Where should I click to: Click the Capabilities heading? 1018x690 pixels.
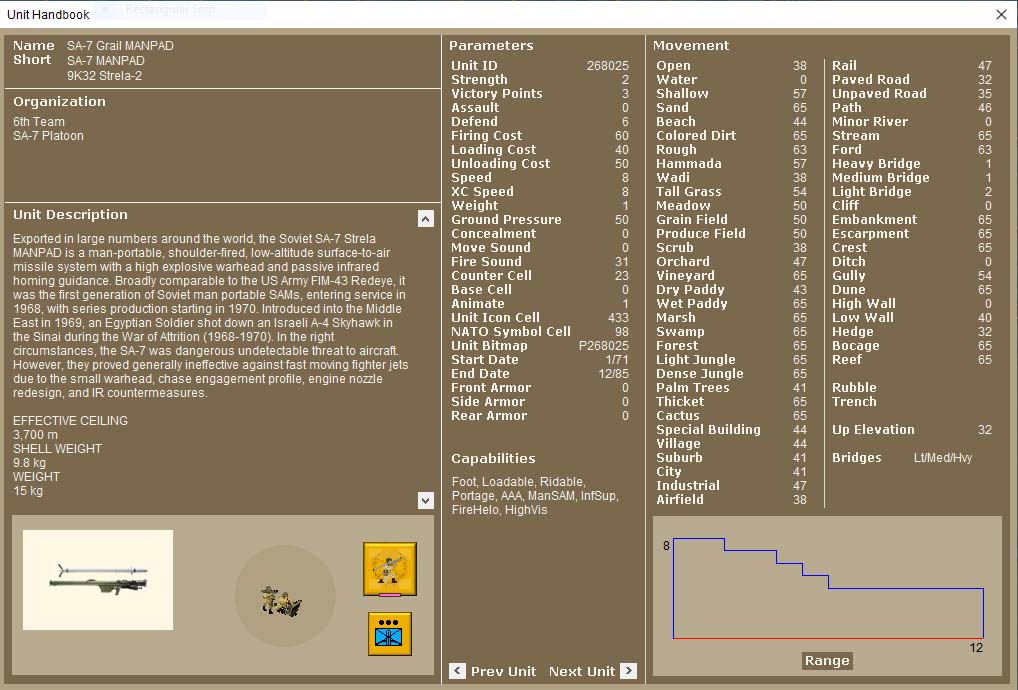[x=493, y=458]
